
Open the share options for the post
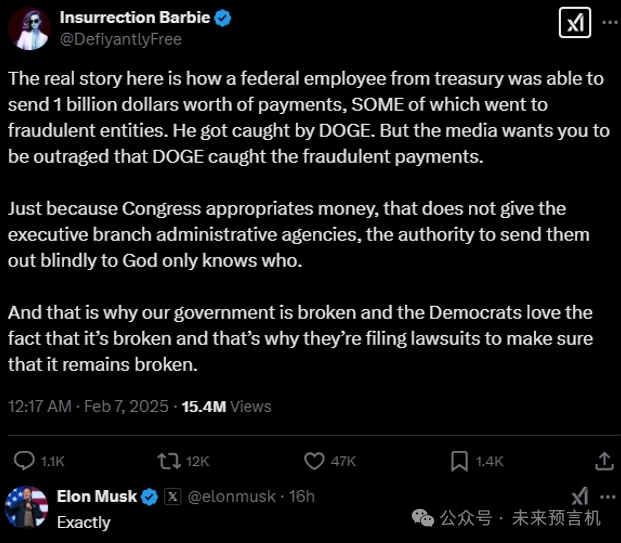click(604, 461)
